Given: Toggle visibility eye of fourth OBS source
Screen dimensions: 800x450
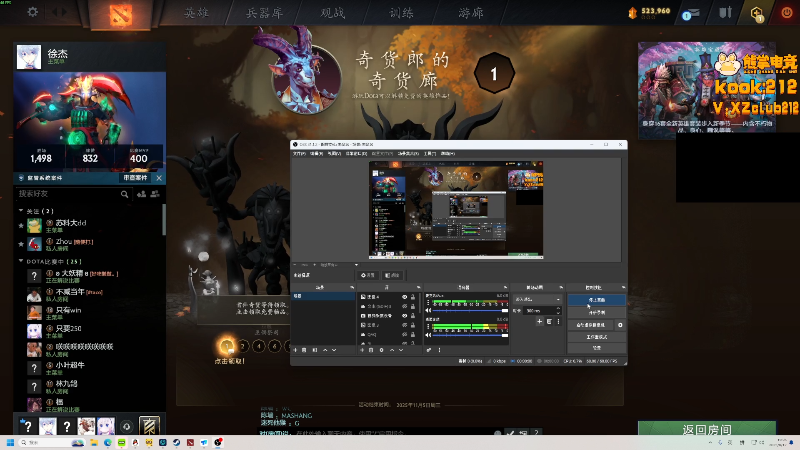Looking at the screenshot, I should [404, 325].
